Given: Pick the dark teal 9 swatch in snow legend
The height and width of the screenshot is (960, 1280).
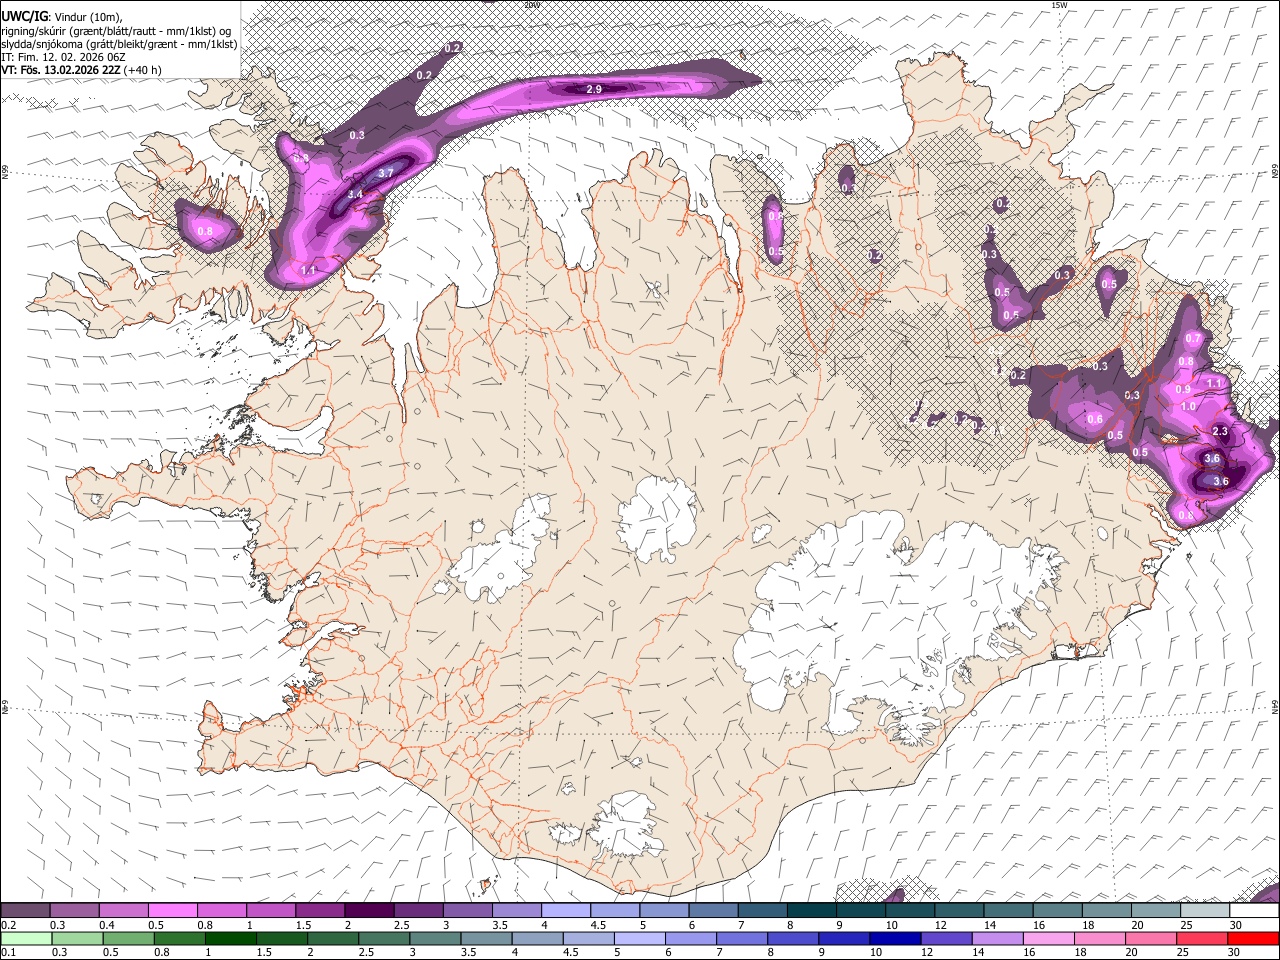Looking at the screenshot, I should point(861,910).
